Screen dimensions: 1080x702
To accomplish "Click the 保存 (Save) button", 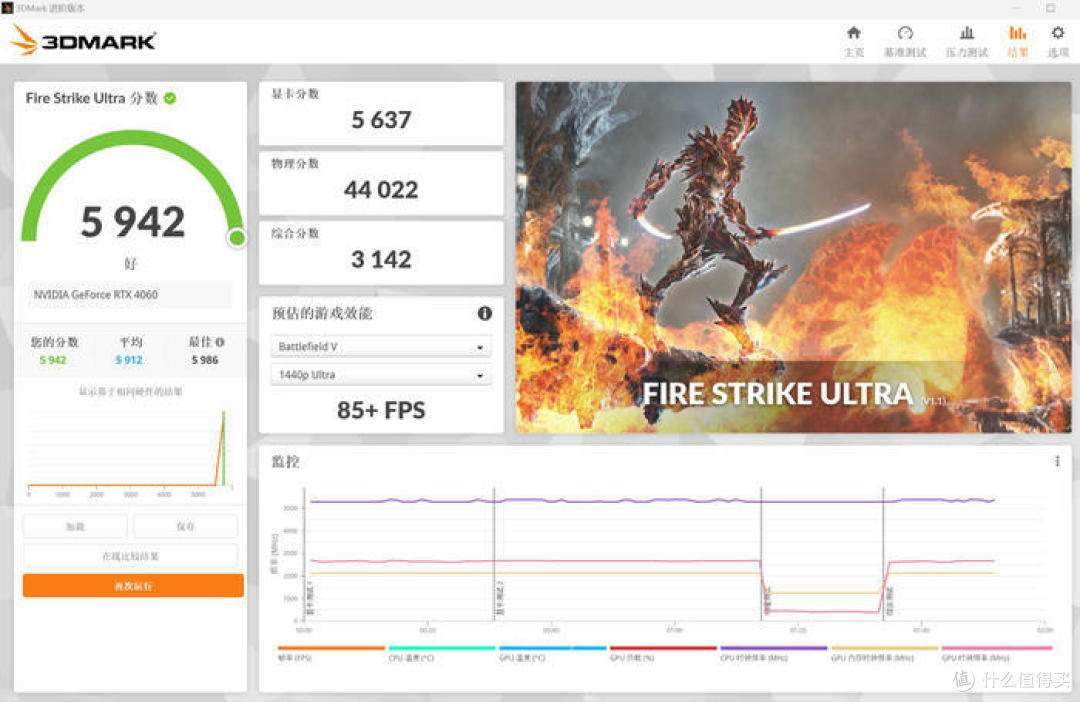I will click(x=185, y=526).
